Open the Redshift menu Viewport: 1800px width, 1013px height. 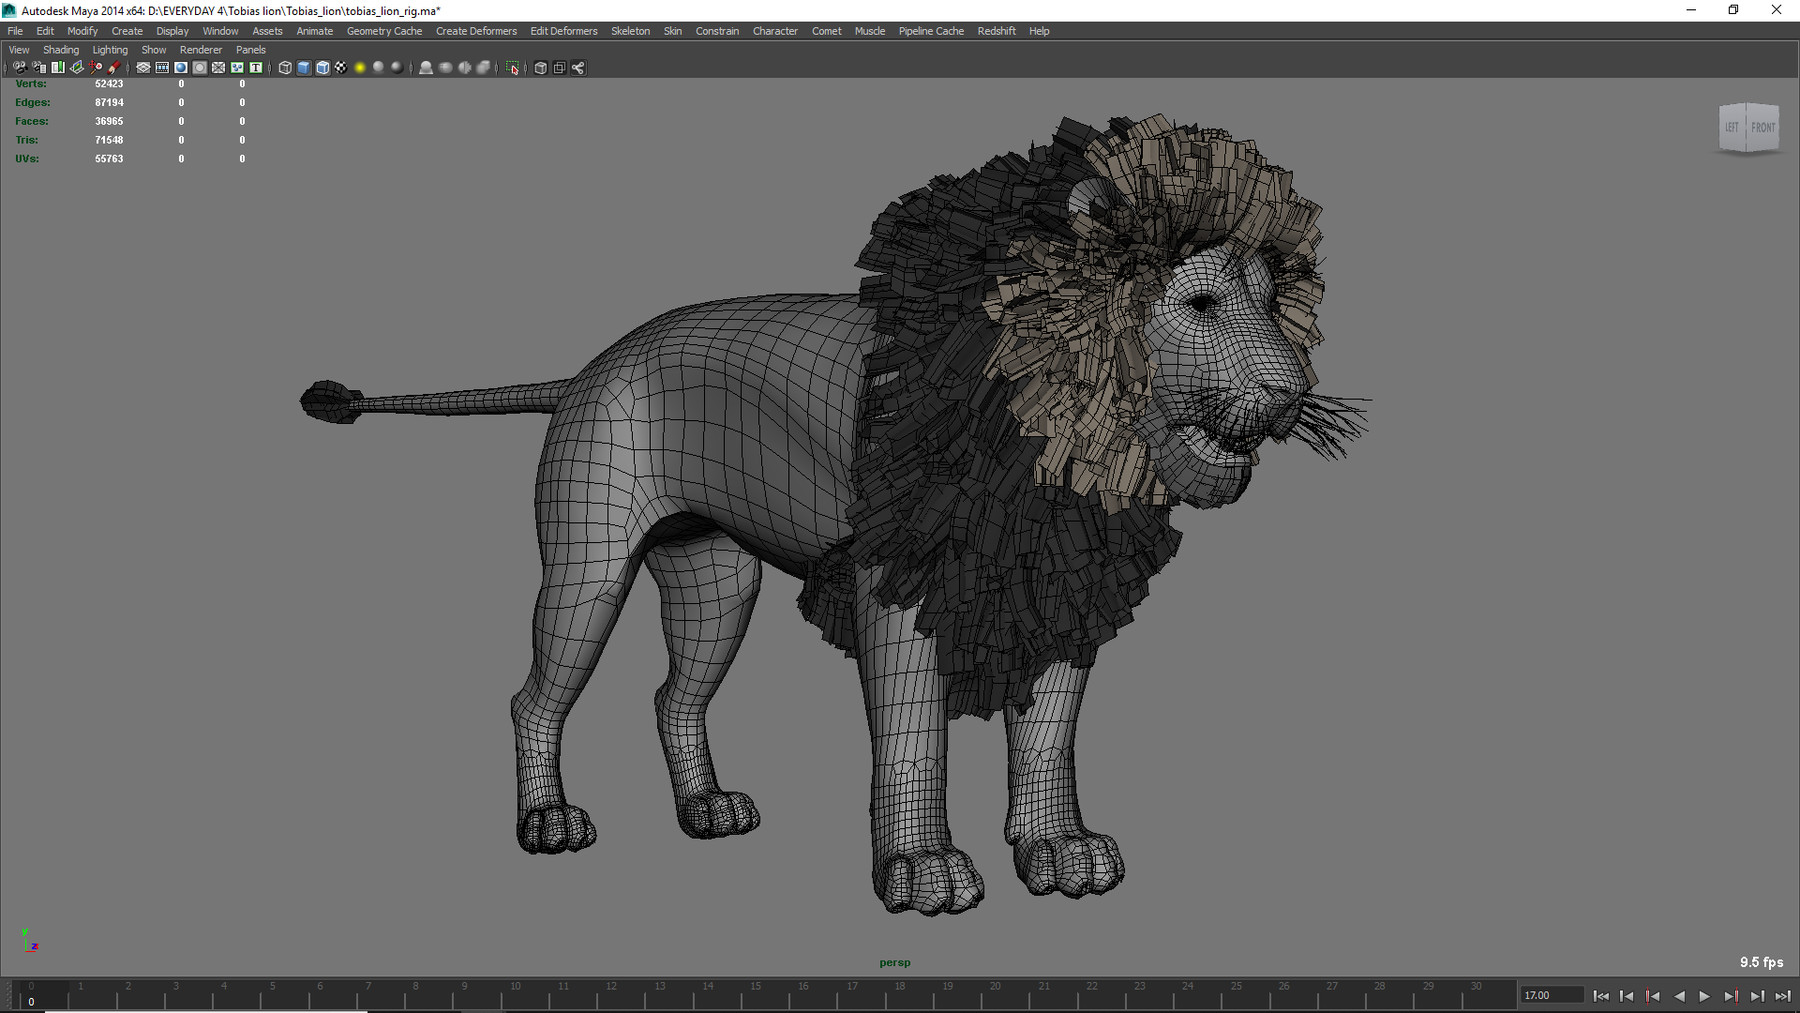coord(996,31)
